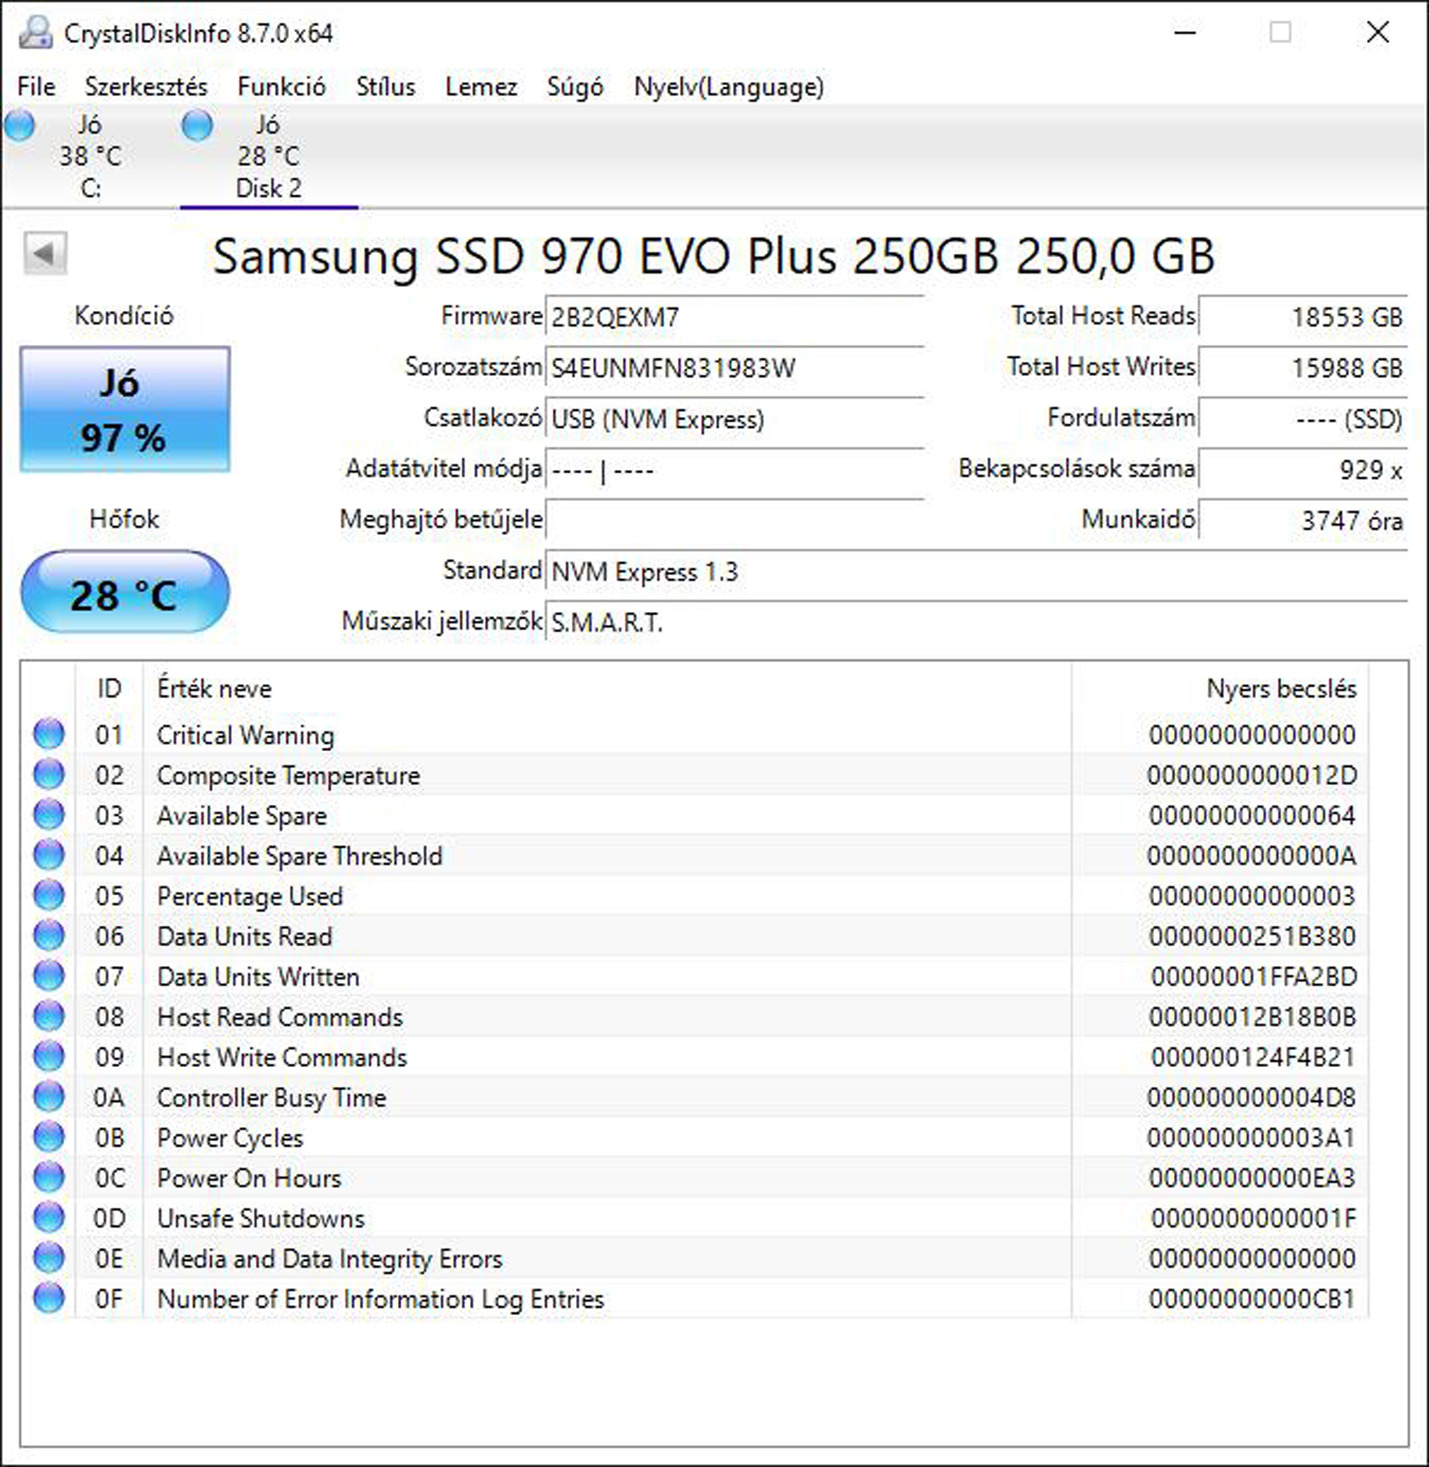Open the File menu

point(36,87)
